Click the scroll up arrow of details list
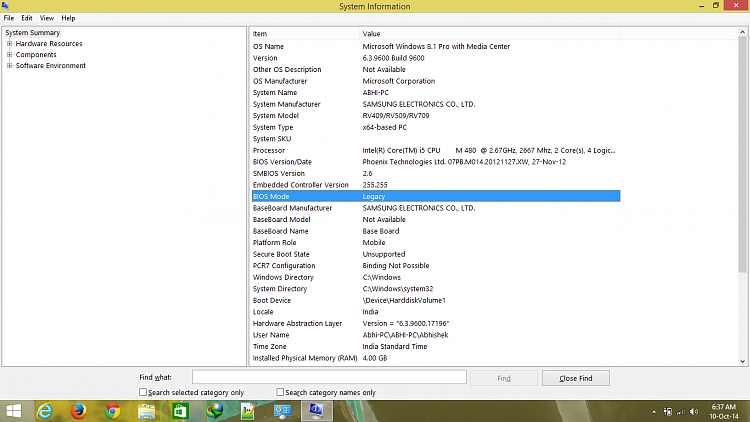The height and width of the screenshot is (422, 750). coord(742,32)
